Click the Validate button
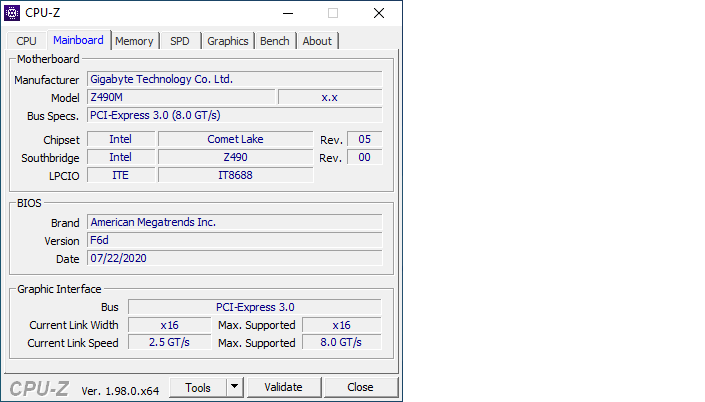 [283, 387]
